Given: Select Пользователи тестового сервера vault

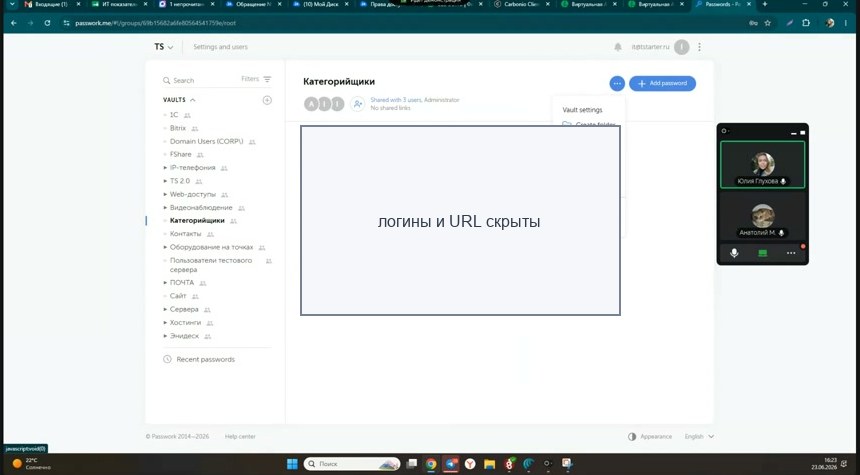Looking at the screenshot, I should point(211,265).
